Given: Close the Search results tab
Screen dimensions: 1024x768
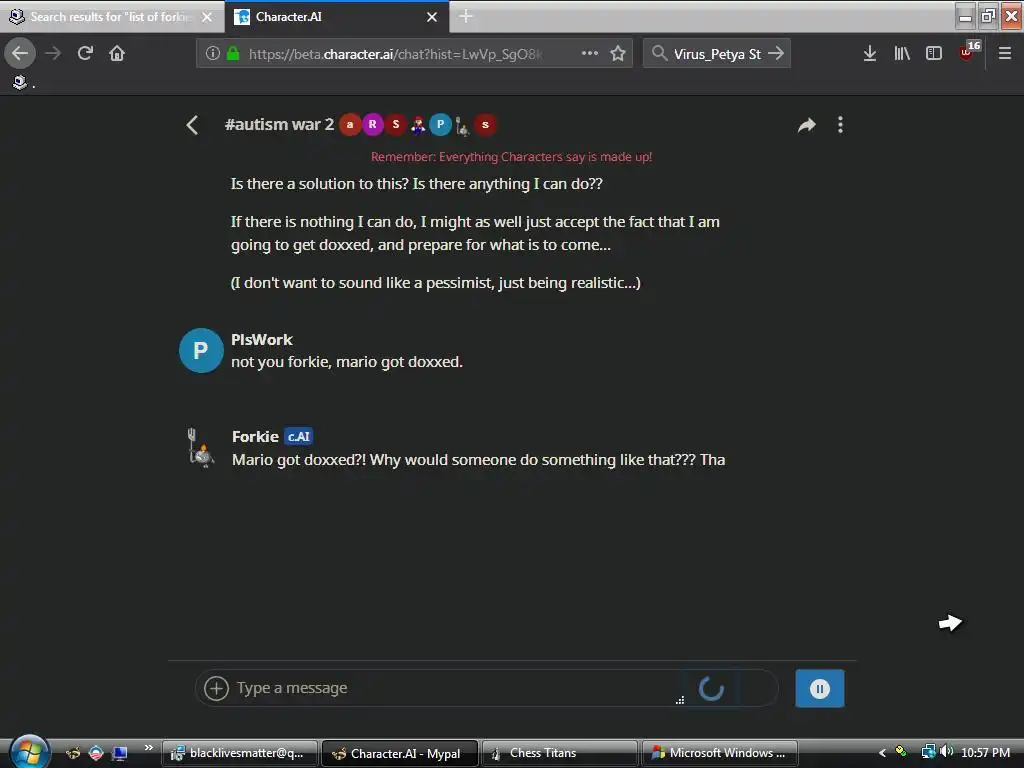Looking at the screenshot, I should pyautogui.click(x=207, y=17).
